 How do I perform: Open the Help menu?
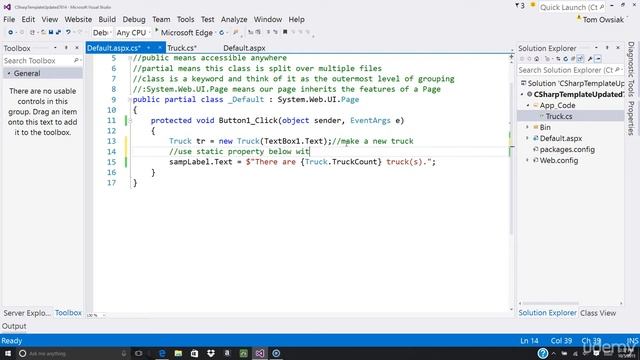click(x=296, y=19)
